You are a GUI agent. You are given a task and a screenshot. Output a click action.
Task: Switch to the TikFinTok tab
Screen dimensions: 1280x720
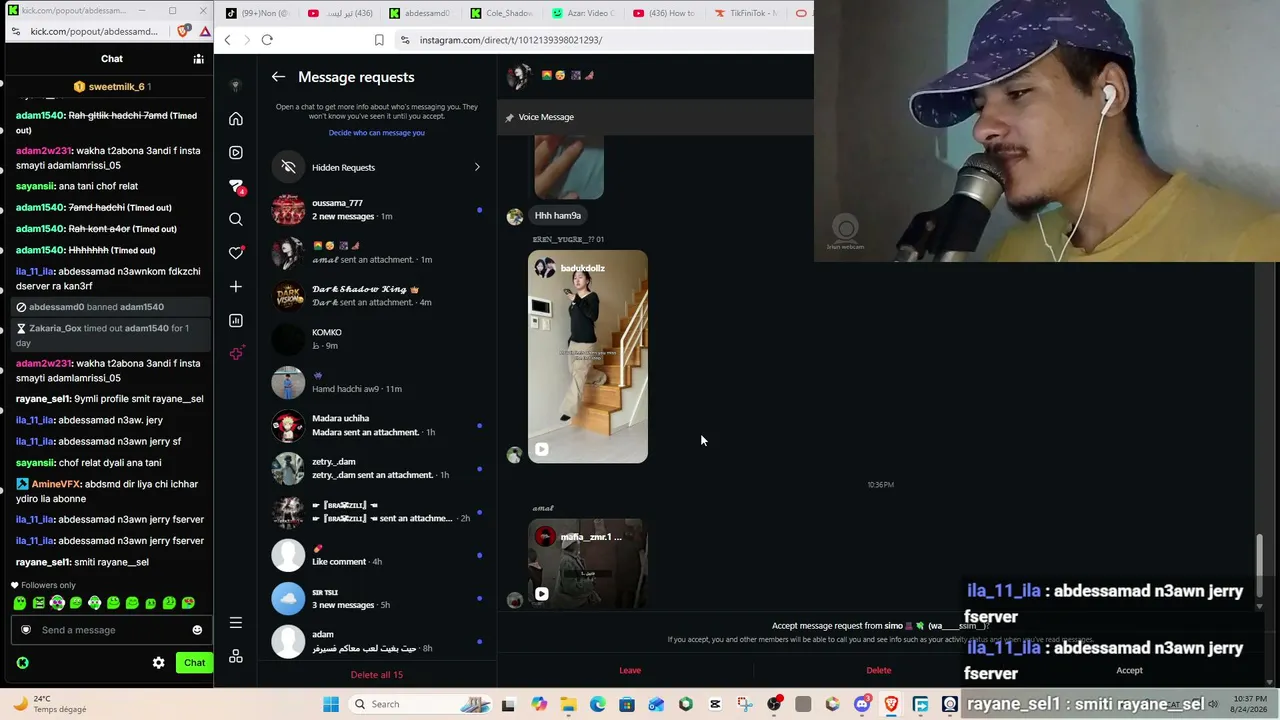coord(746,13)
